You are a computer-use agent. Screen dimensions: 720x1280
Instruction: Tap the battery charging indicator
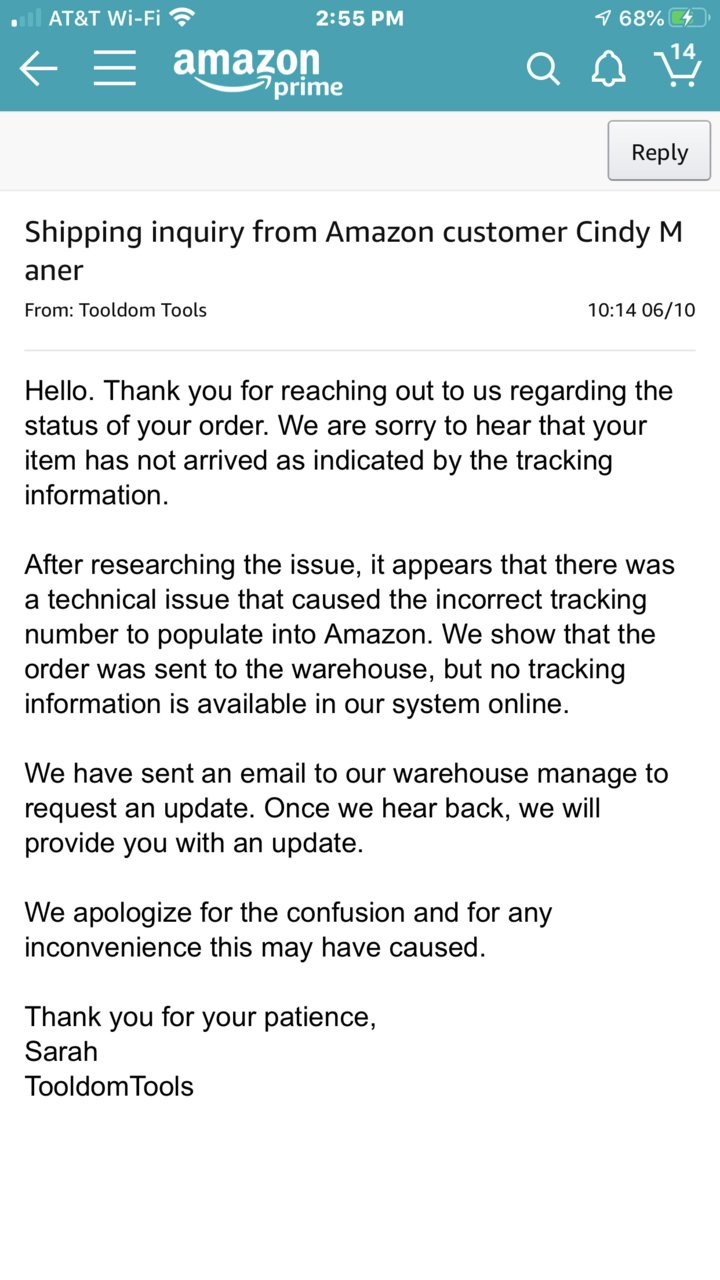click(x=690, y=17)
